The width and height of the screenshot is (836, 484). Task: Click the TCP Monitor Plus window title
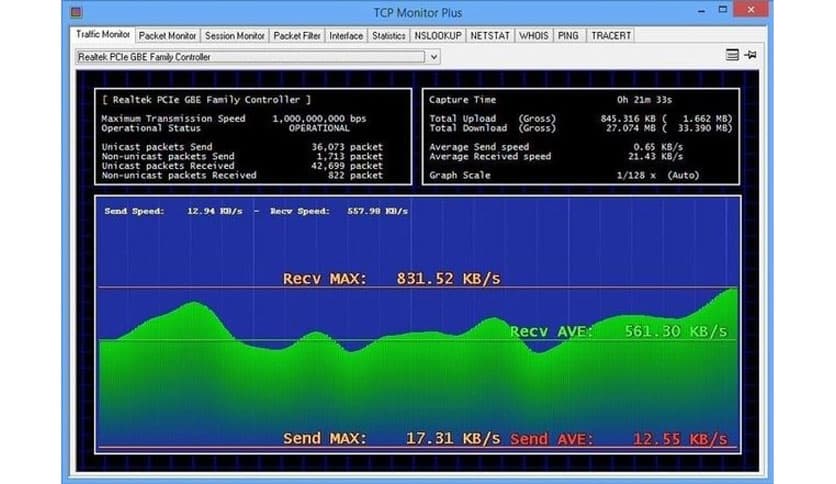click(417, 12)
